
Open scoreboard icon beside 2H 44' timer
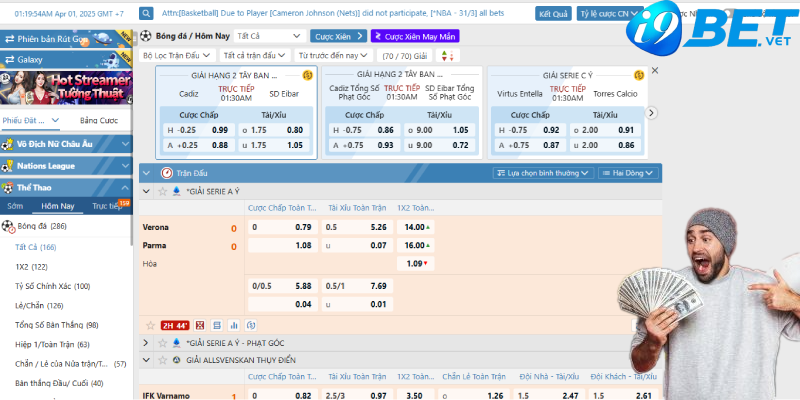pos(201,325)
